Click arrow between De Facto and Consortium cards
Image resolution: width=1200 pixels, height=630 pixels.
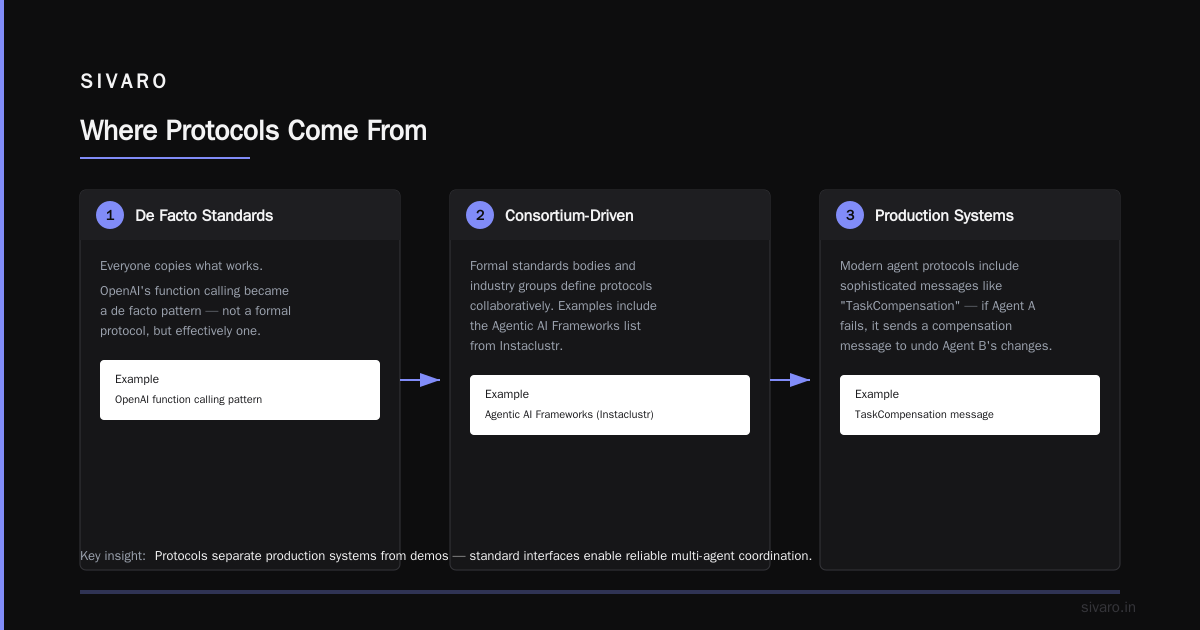[x=420, y=380]
